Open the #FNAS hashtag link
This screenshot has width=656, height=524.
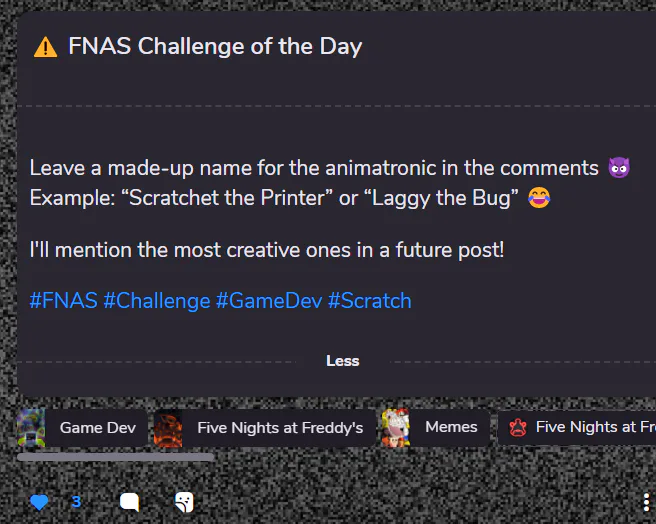click(x=63, y=301)
